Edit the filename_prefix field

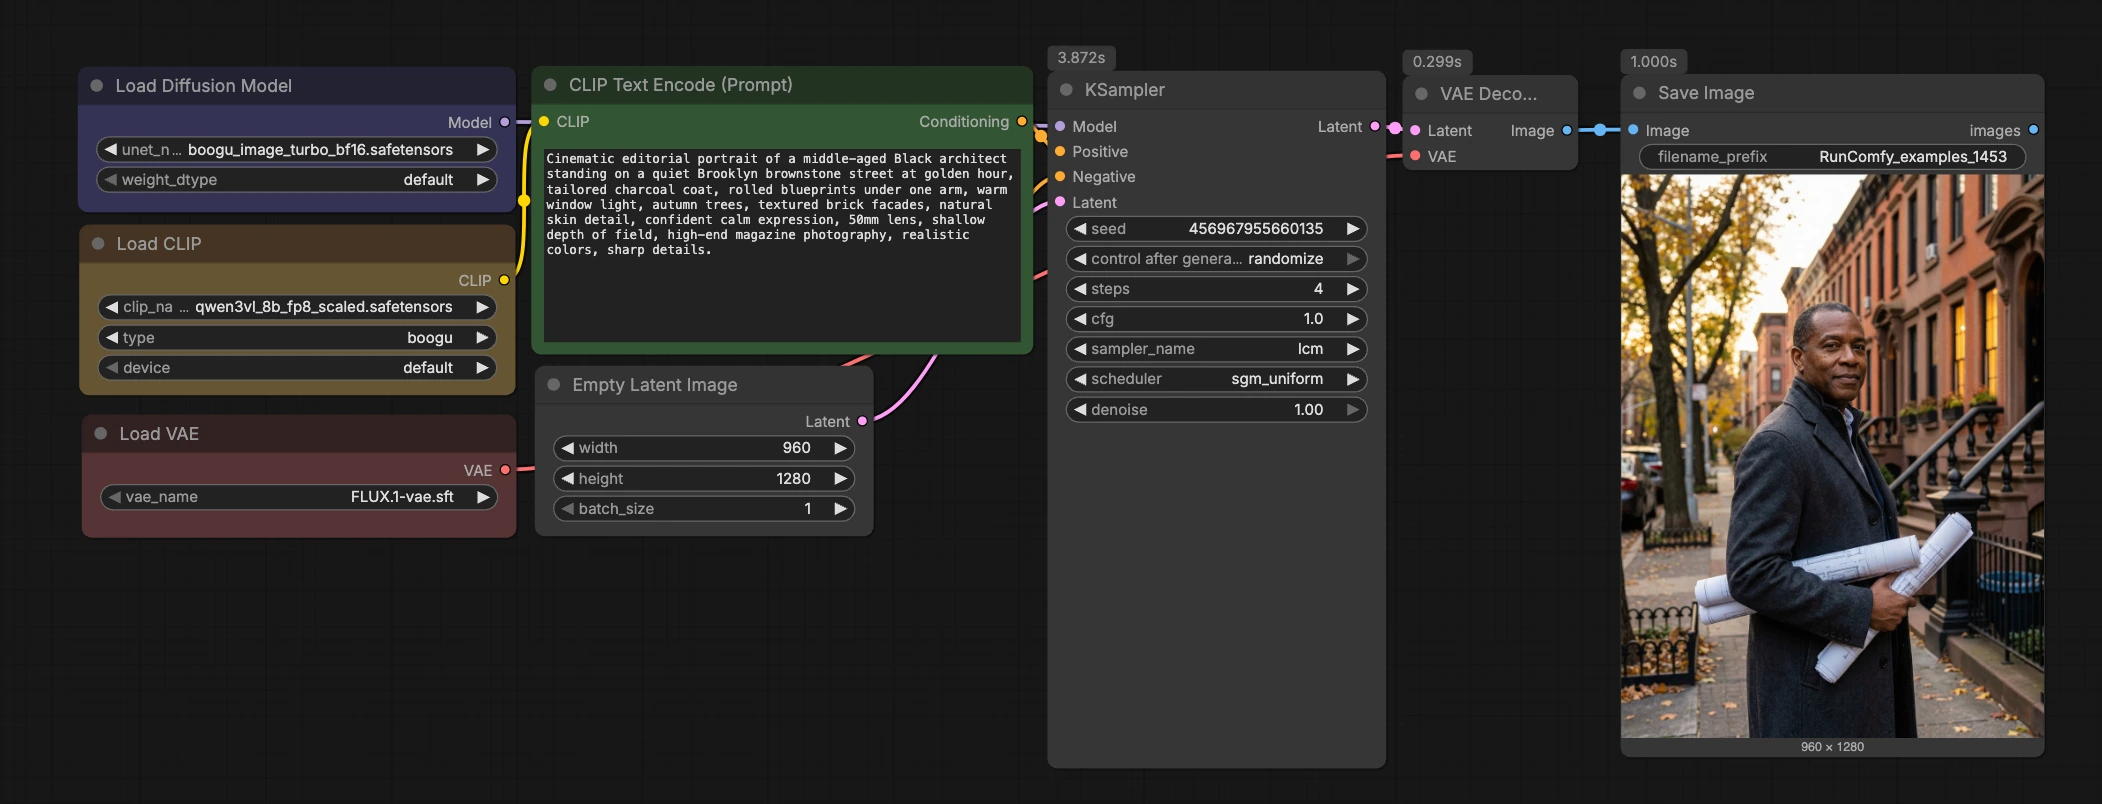pos(1832,157)
